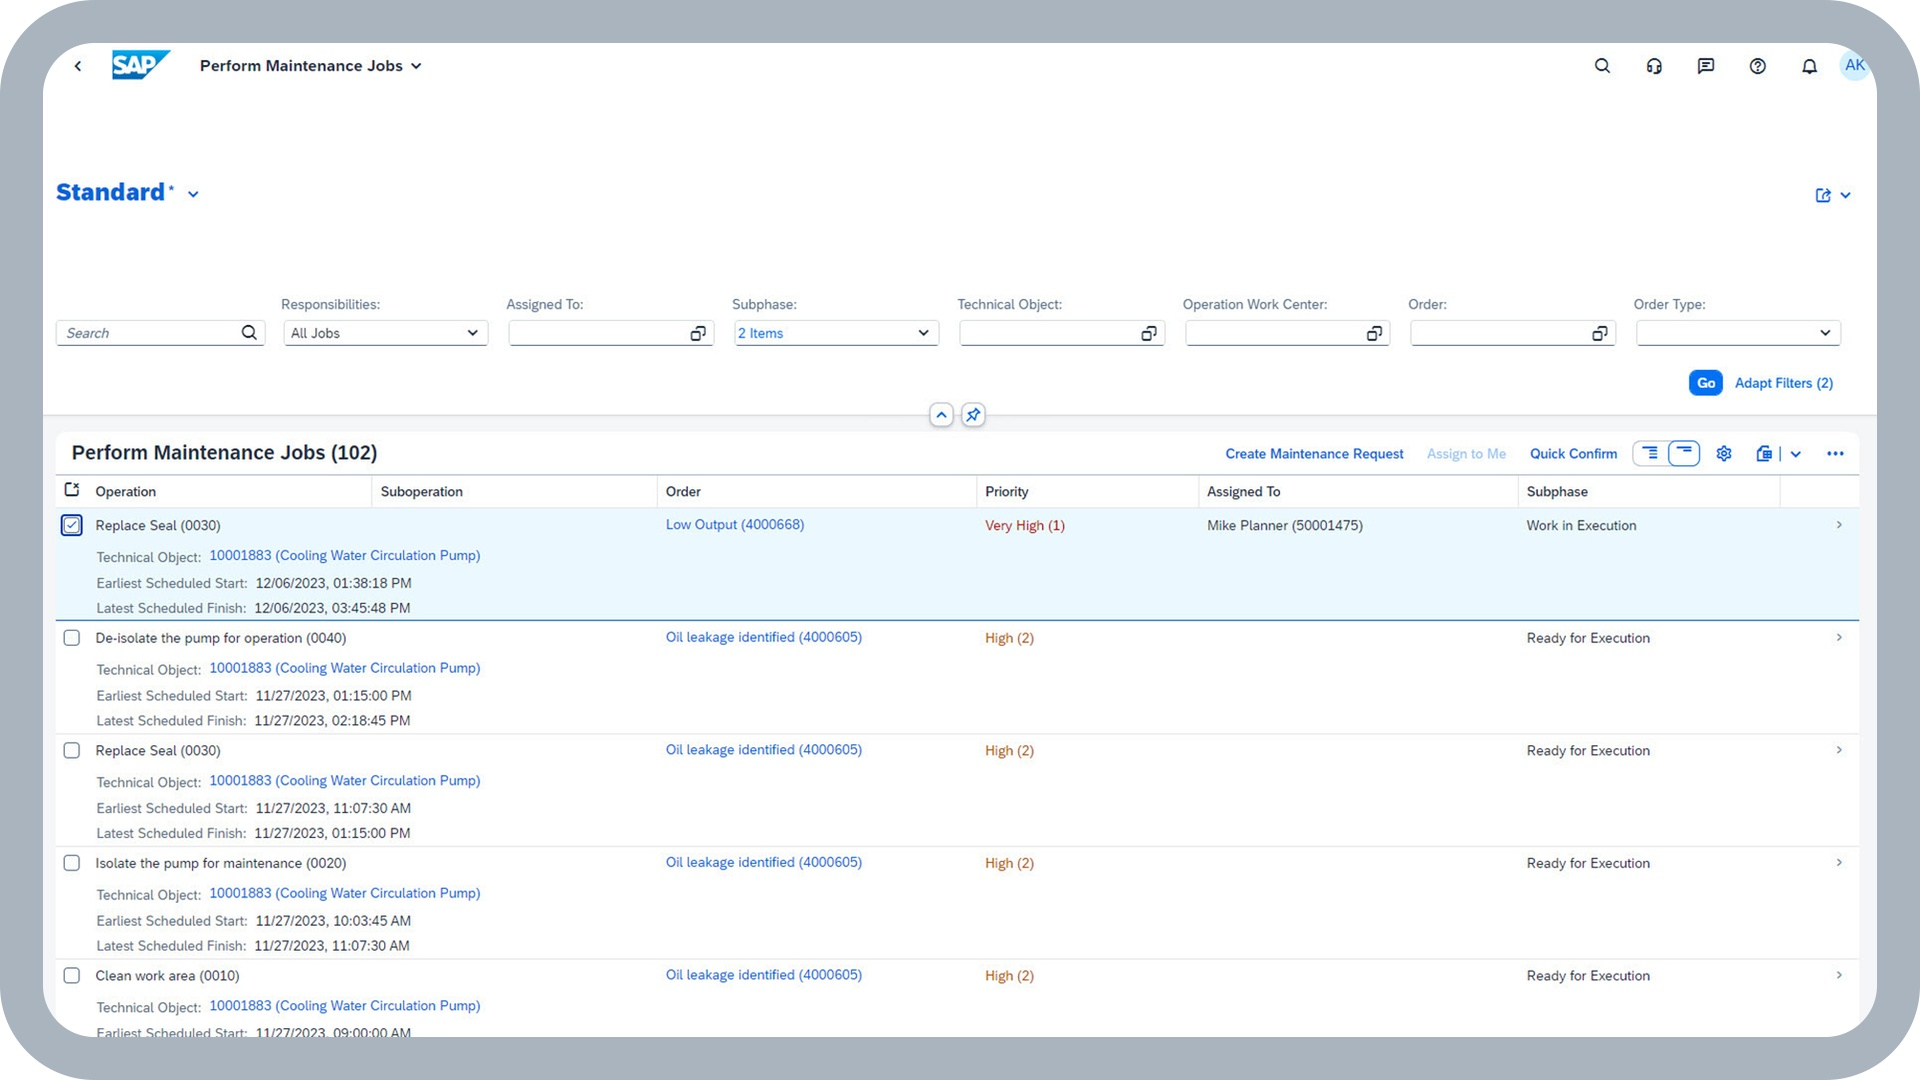Navigate into Isolate the pump row arrow
Viewport: 1920px width, 1080px height.
coord(1839,863)
